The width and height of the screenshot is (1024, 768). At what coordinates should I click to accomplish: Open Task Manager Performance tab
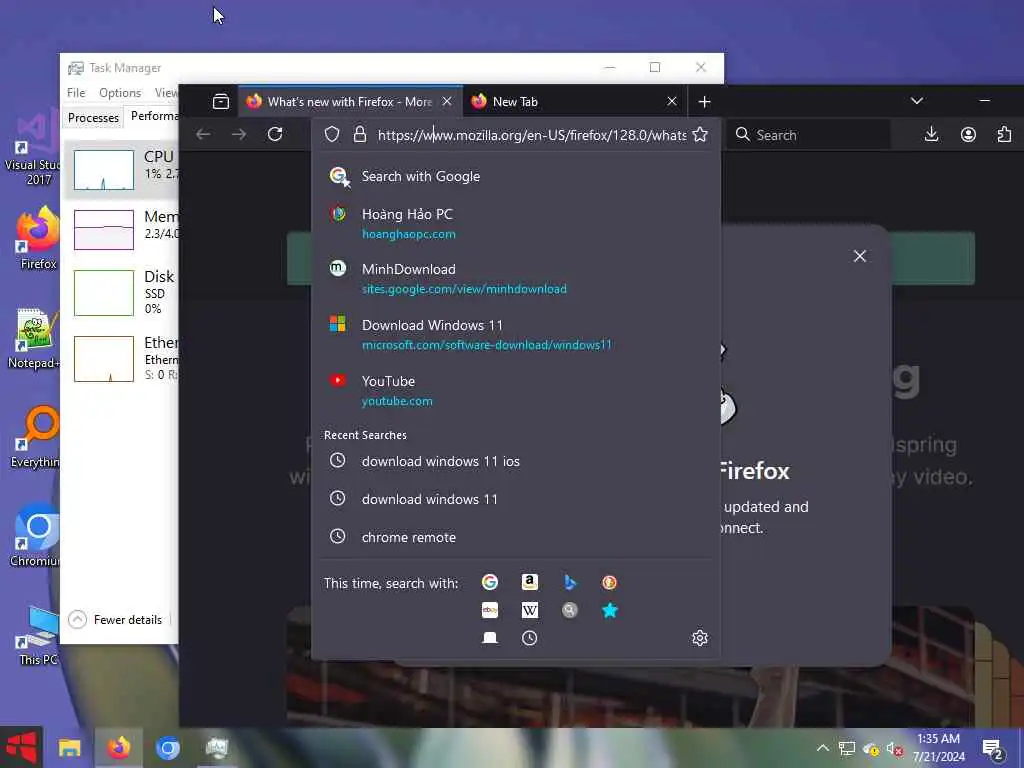[x=154, y=116]
